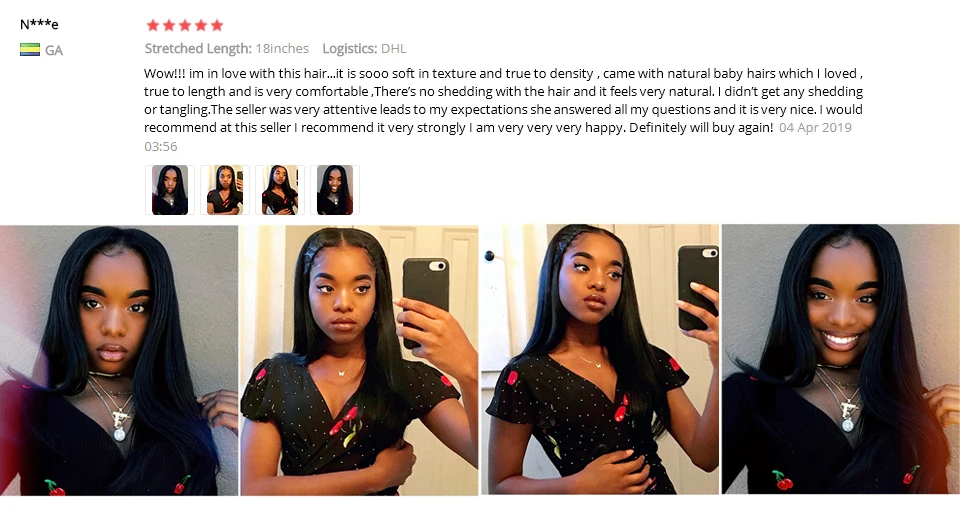
Task: Select the large front-facing mirror selfie photo
Action: tap(359, 360)
